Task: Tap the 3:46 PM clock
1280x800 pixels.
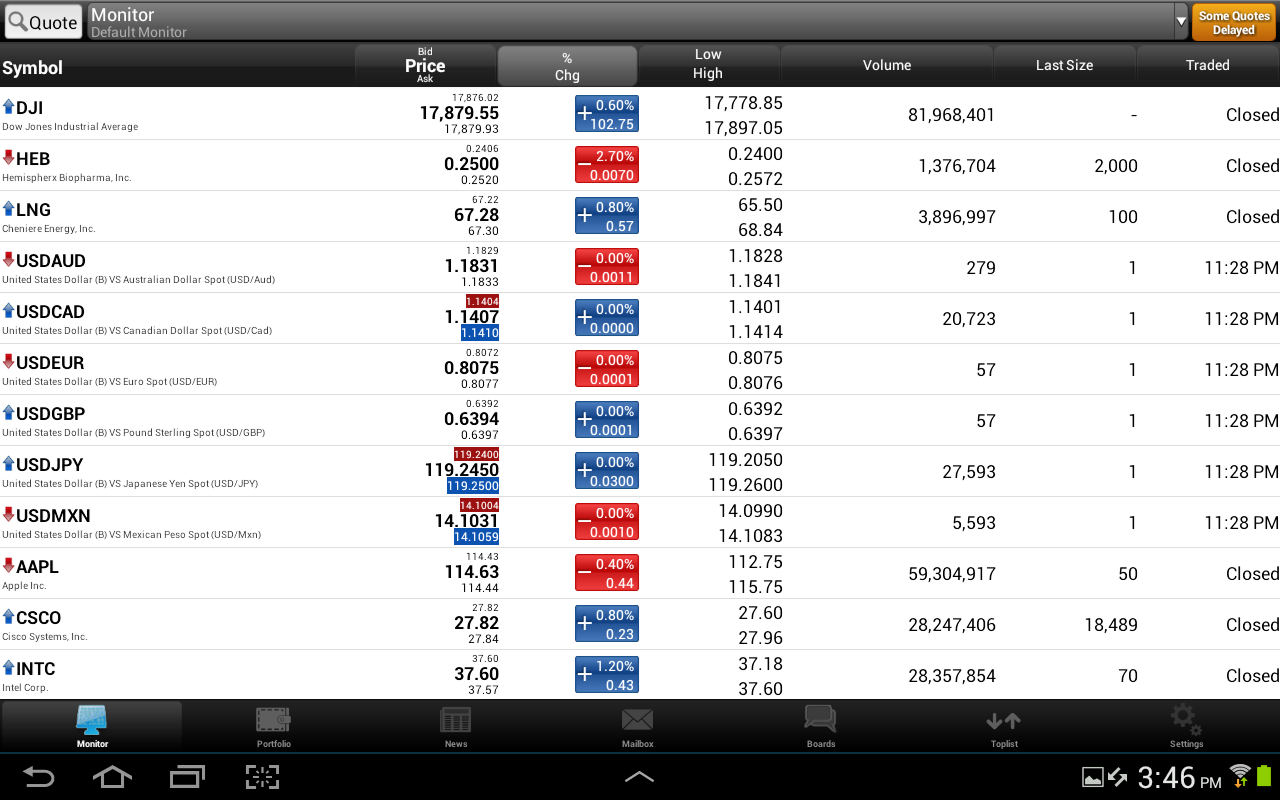Action: point(1179,777)
